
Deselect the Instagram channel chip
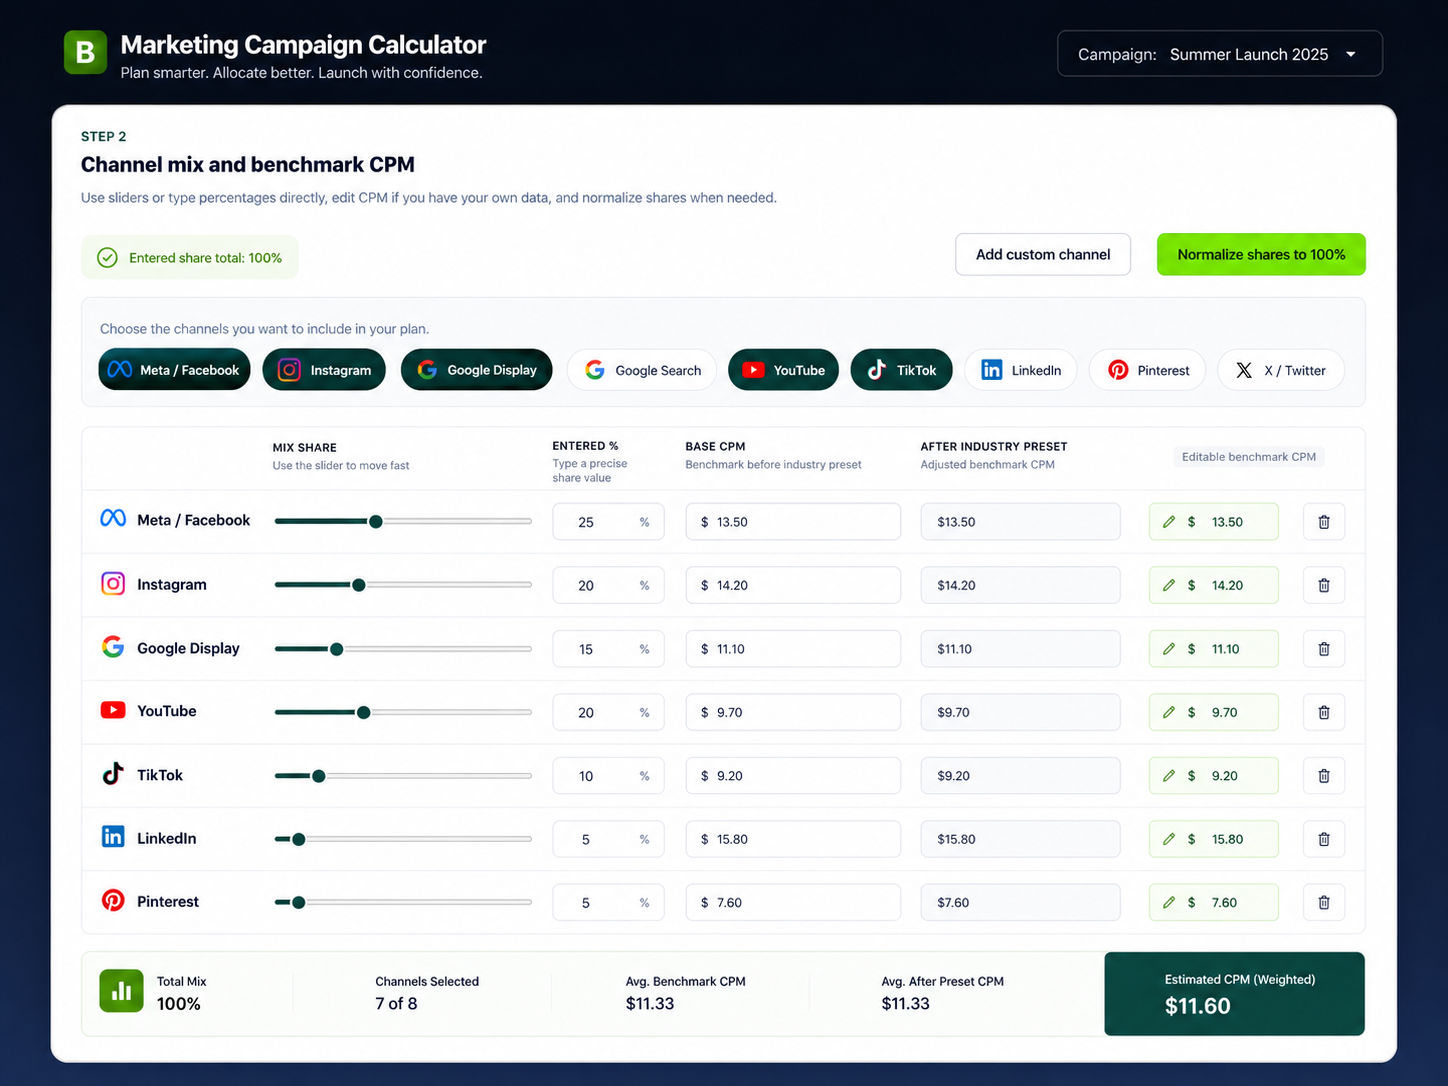324,370
